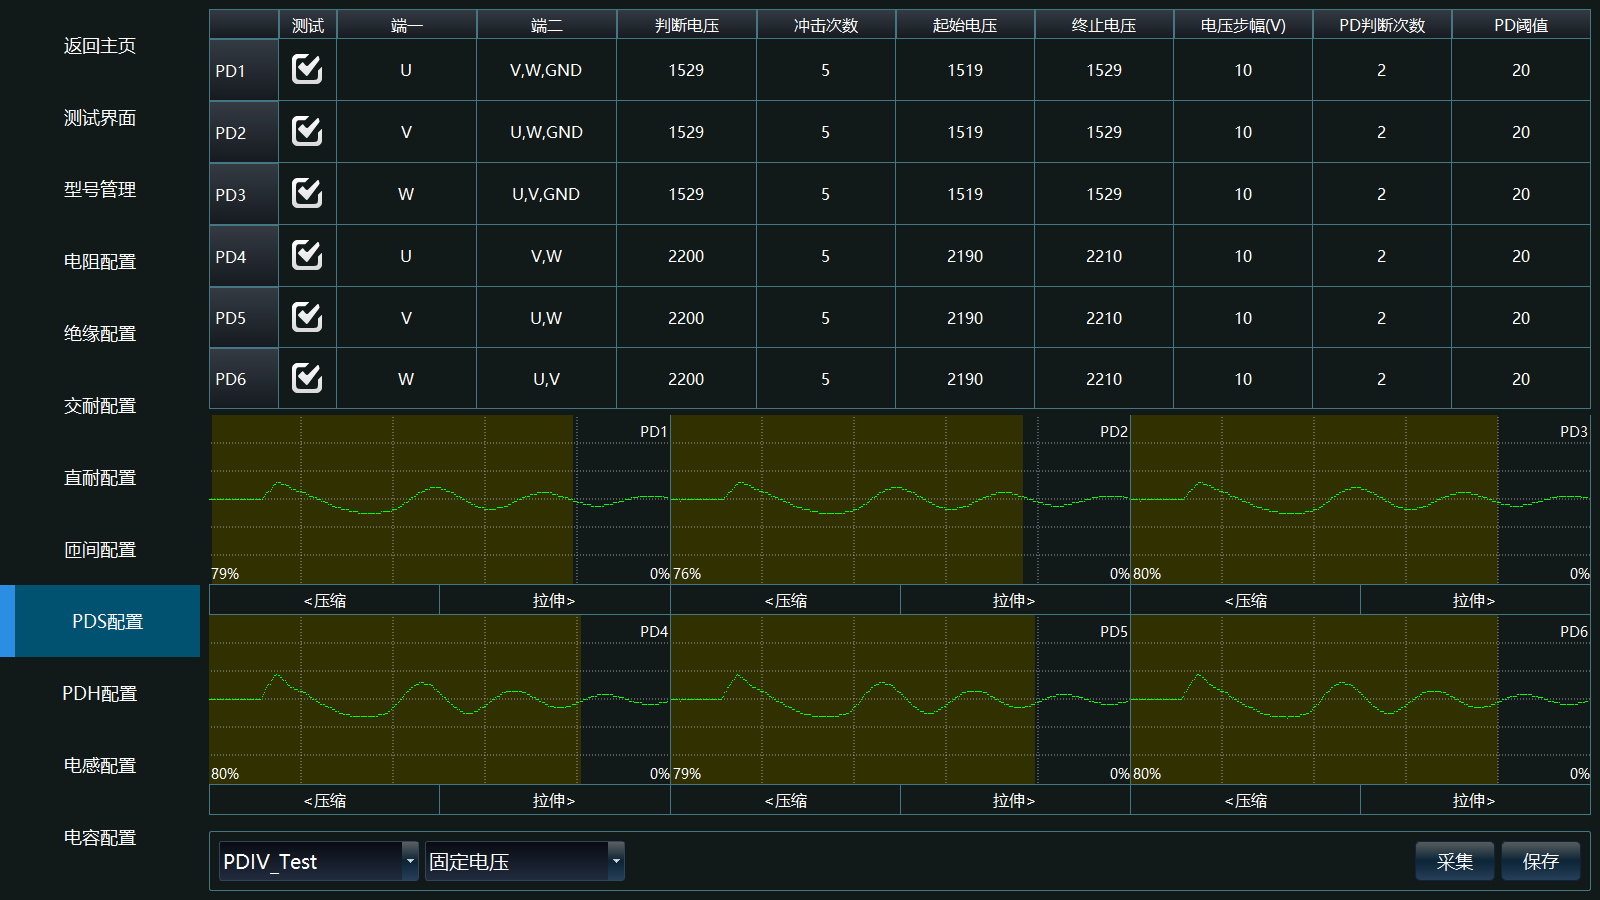The height and width of the screenshot is (900, 1600).
Task: Compress the PD5 waveform with <压缩
Action: [785, 800]
